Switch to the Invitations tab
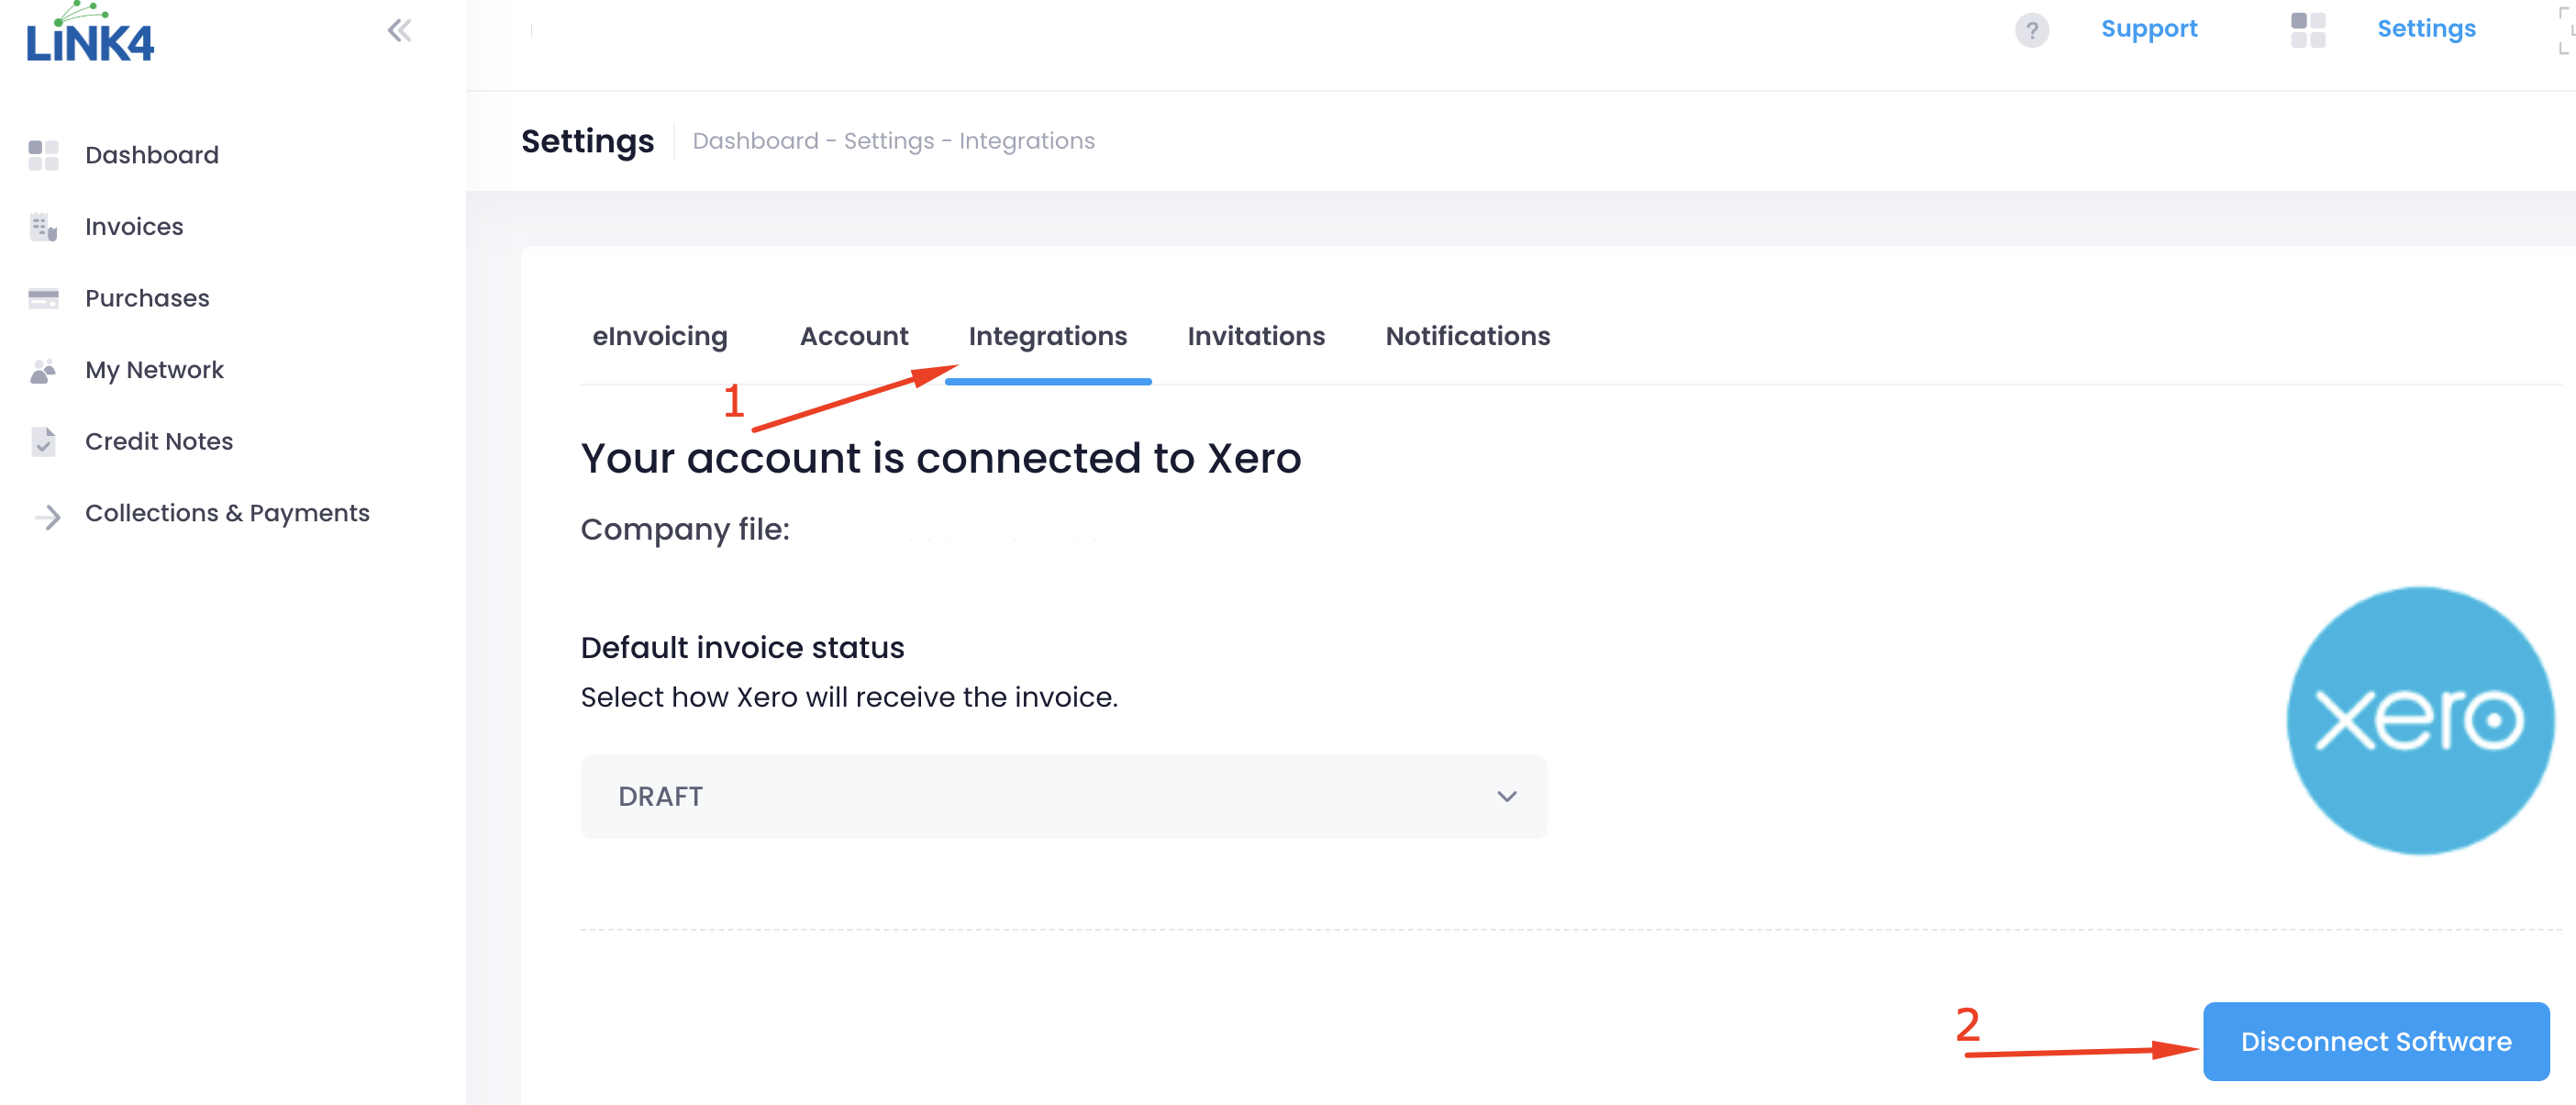 (x=1256, y=336)
